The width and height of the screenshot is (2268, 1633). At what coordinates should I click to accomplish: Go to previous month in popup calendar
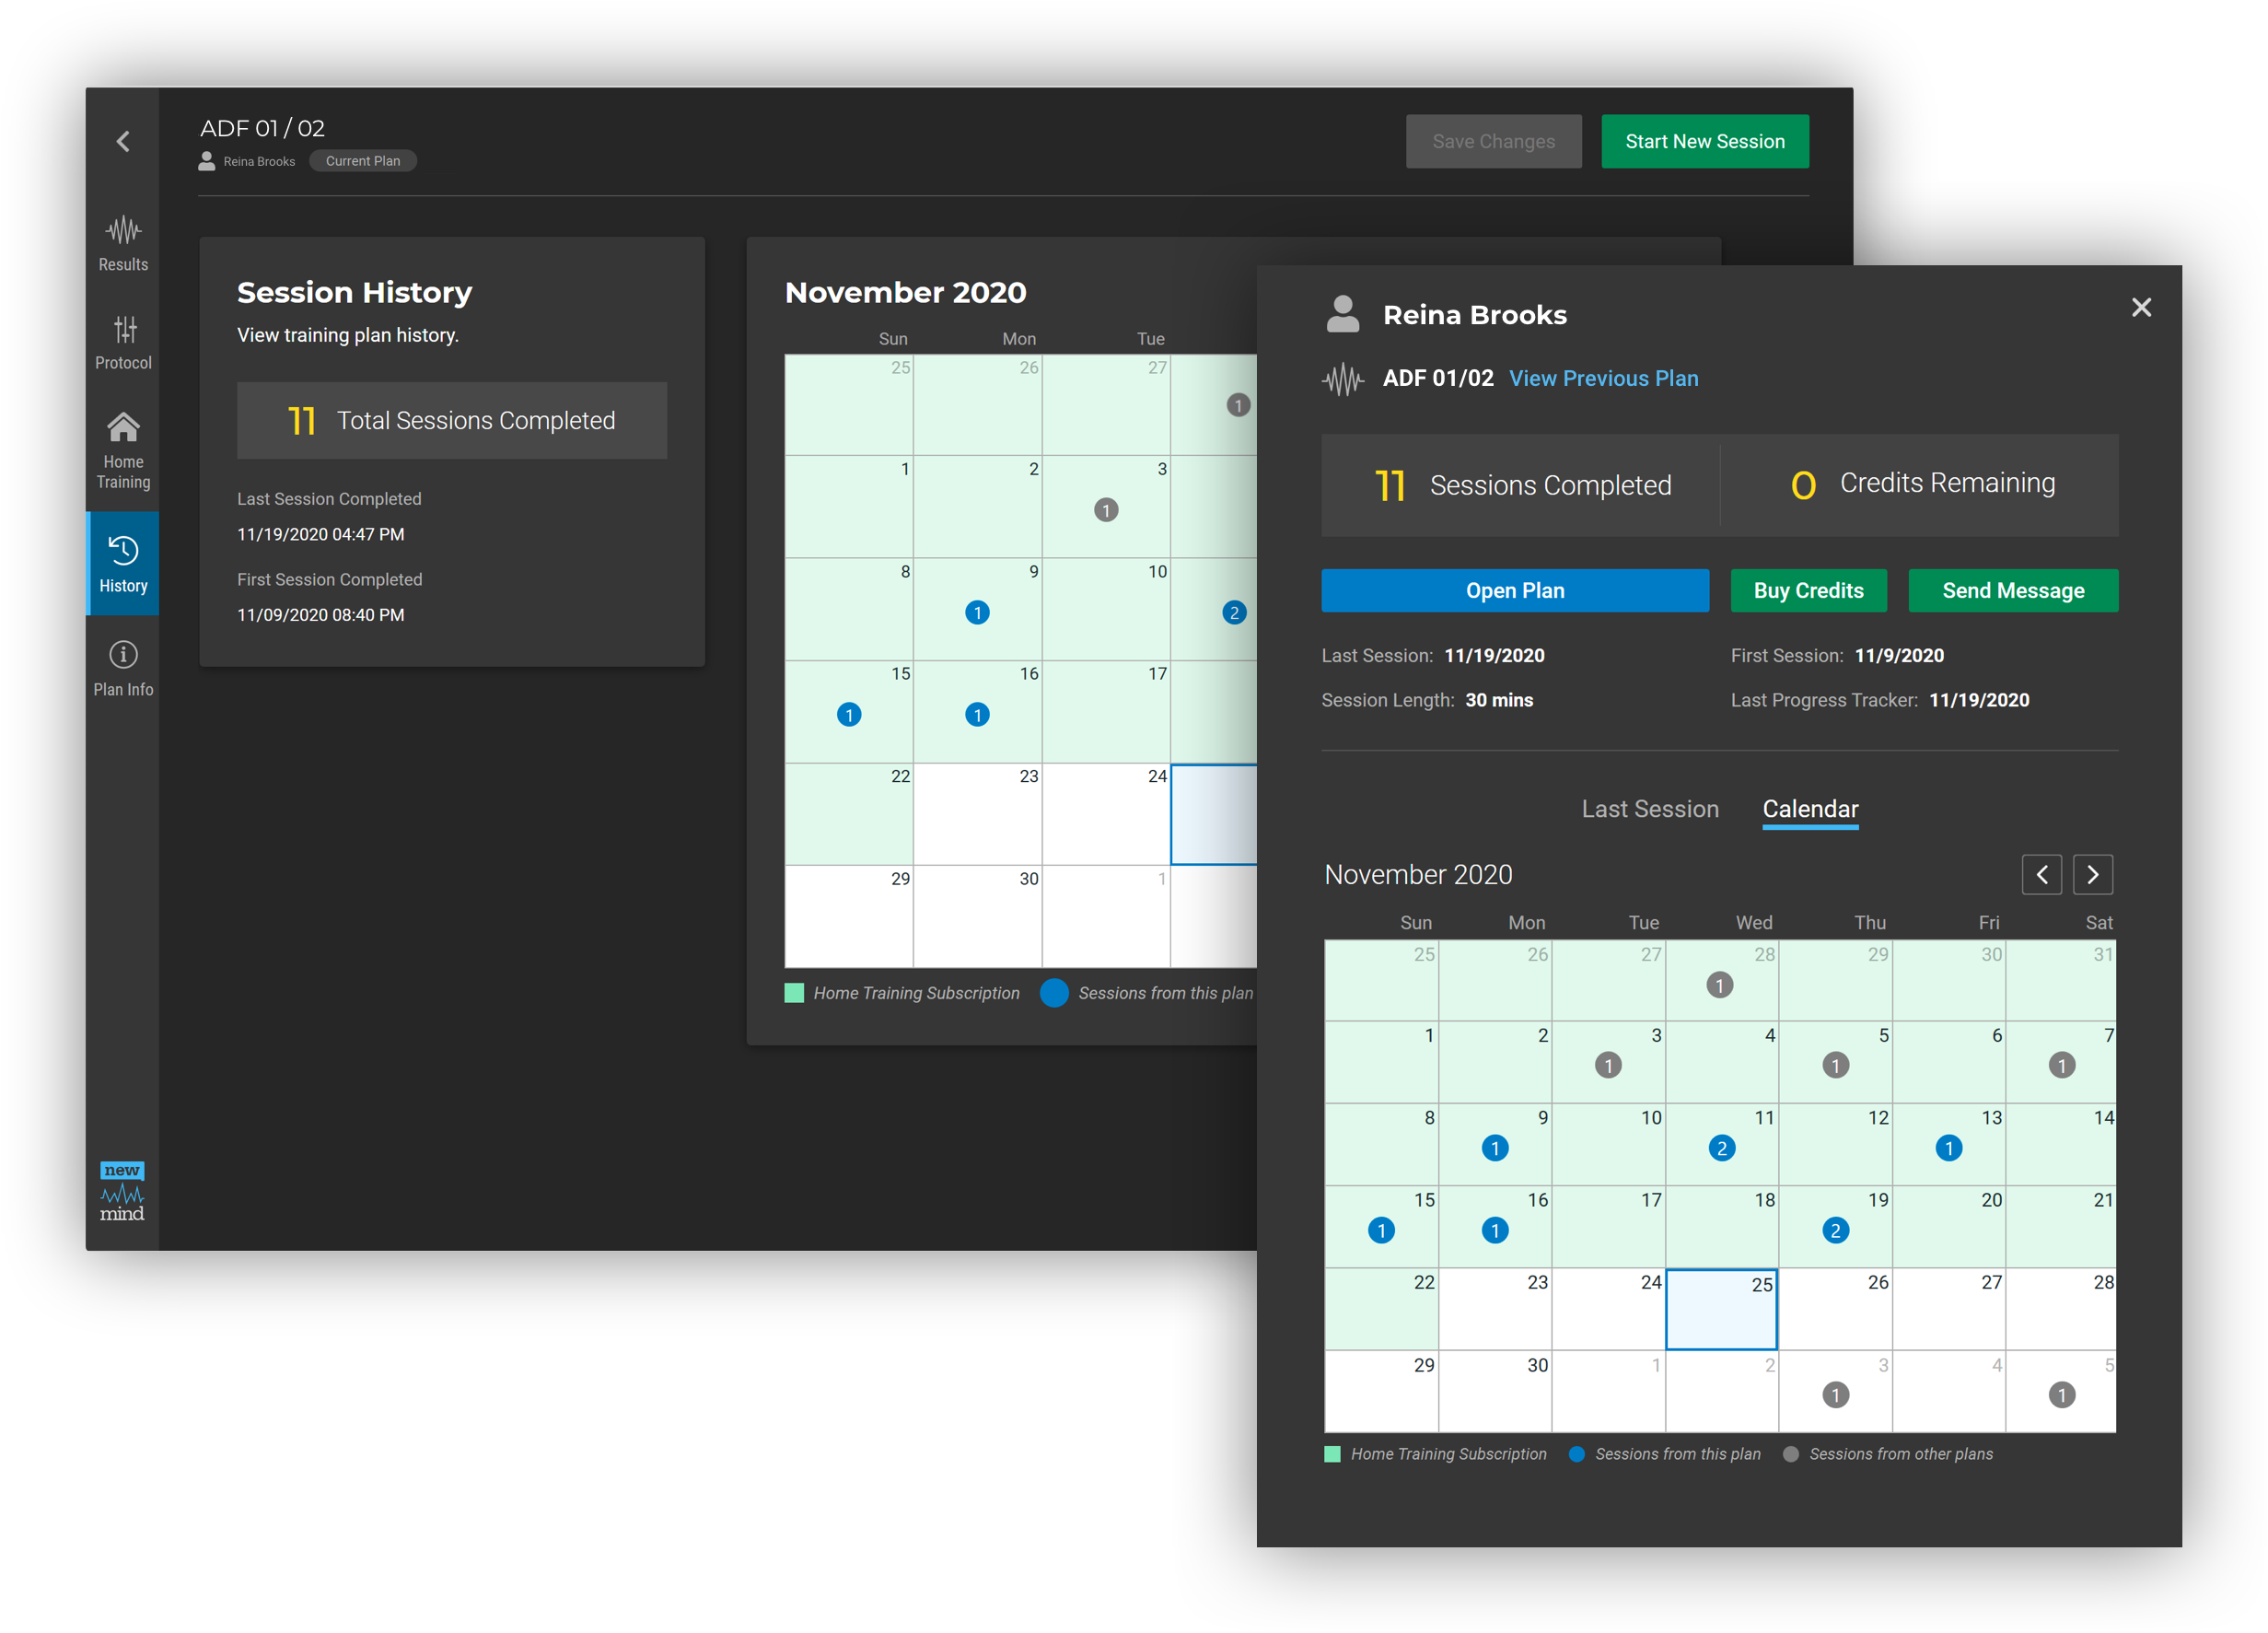[x=2041, y=874]
